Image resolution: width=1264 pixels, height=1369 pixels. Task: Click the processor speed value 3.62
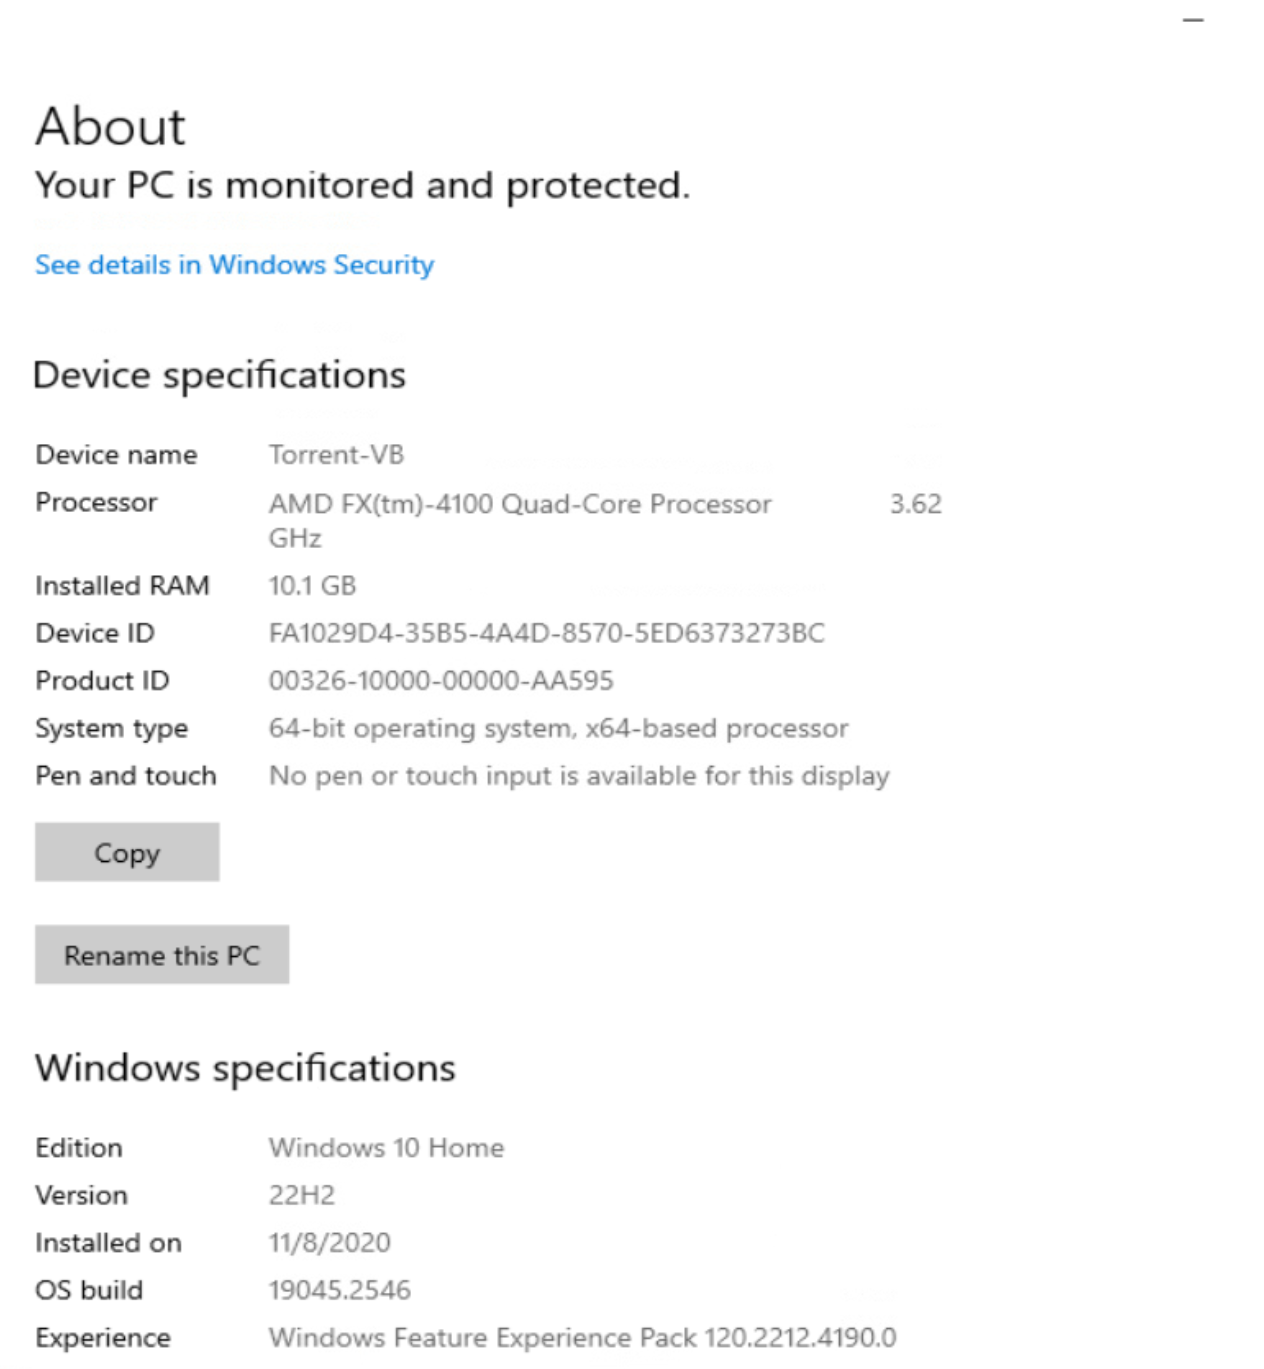tap(916, 504)
